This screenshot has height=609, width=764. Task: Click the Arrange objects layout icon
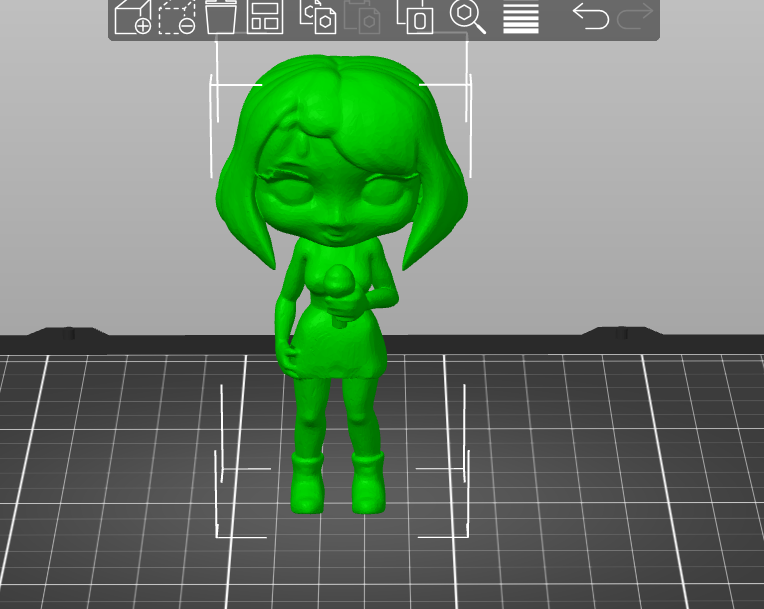[x=265, y=17]
